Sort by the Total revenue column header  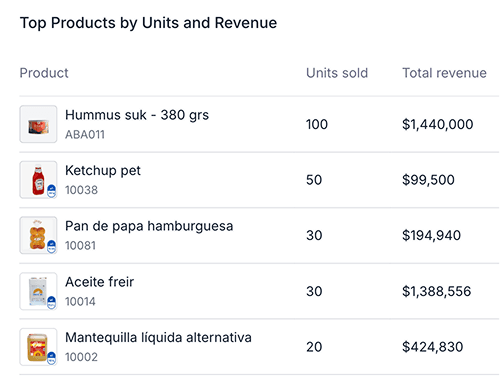point(444,73)
